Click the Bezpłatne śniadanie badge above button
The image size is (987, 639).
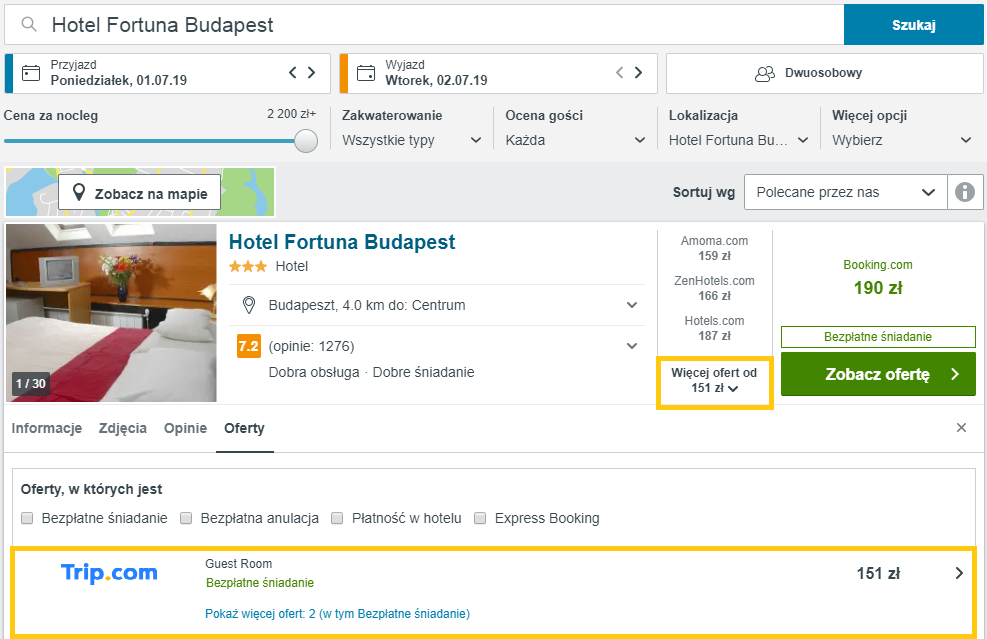click(x=878, y=337)
